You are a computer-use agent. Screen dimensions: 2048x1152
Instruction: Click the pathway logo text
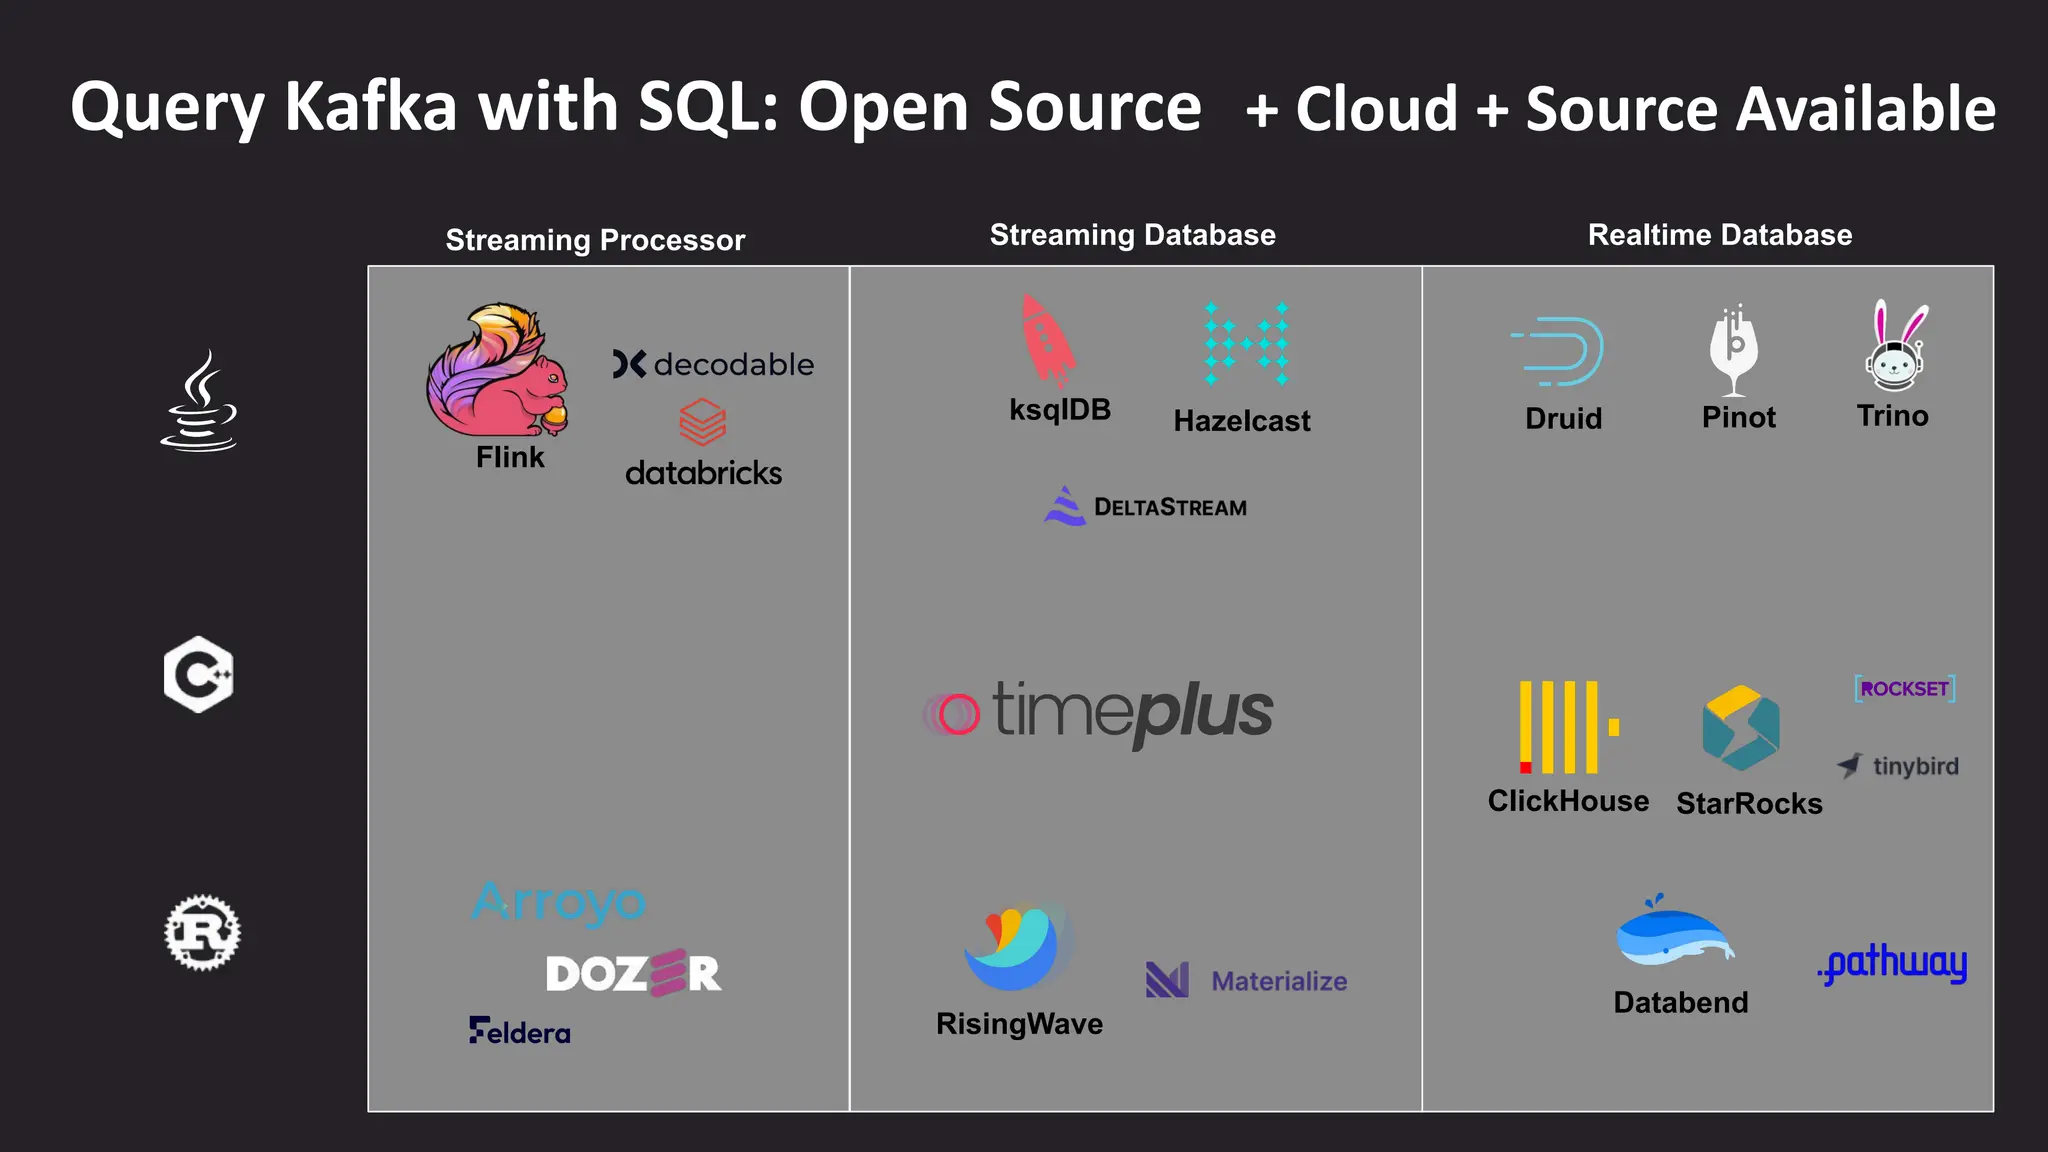(x=1893, y=963)
